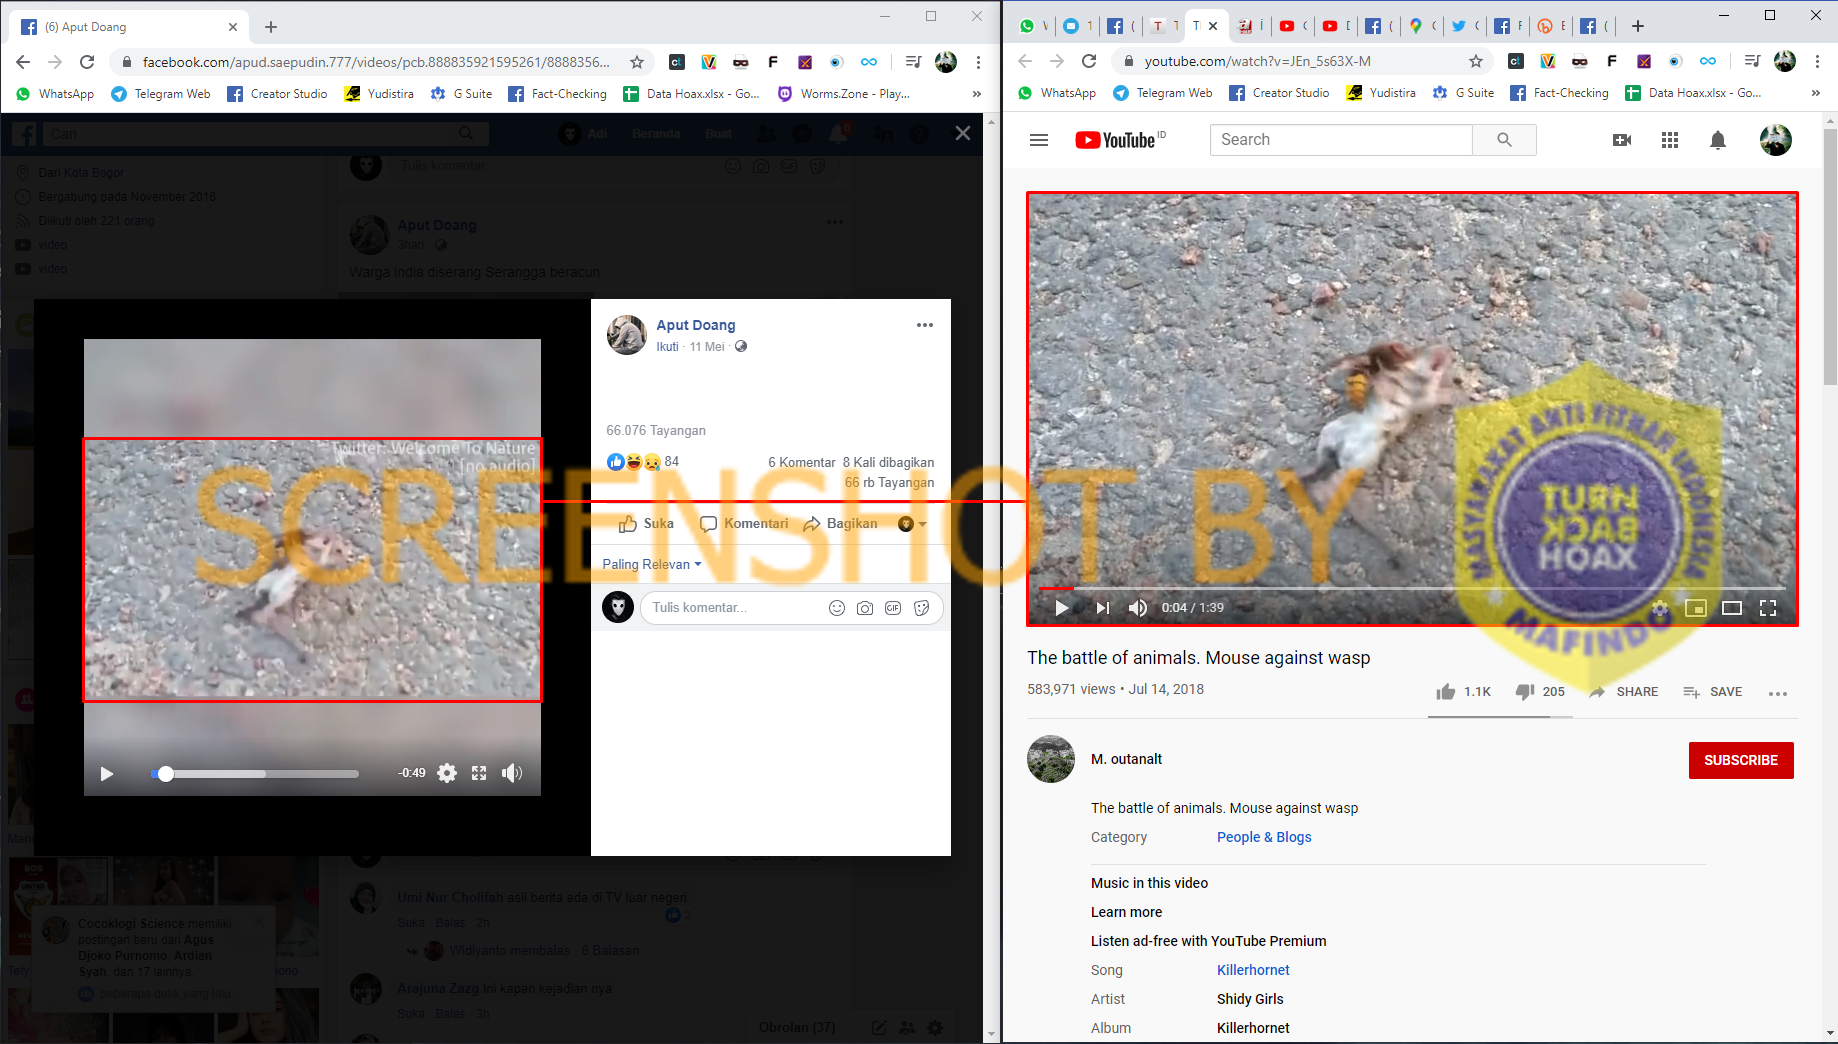Open YouTube guide hamburger menu
The width and height of the screenshot is (1838, 1044).
click(x=1039, y=140)
